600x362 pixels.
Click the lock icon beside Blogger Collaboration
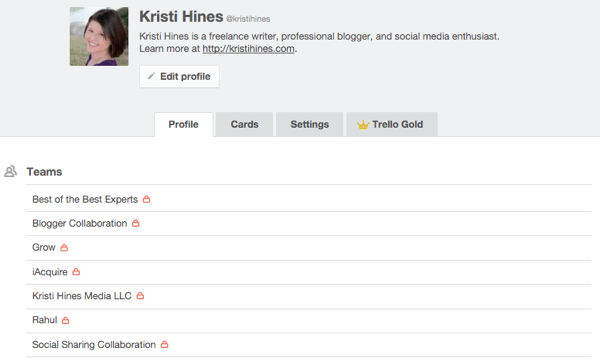tap(136, 223)
